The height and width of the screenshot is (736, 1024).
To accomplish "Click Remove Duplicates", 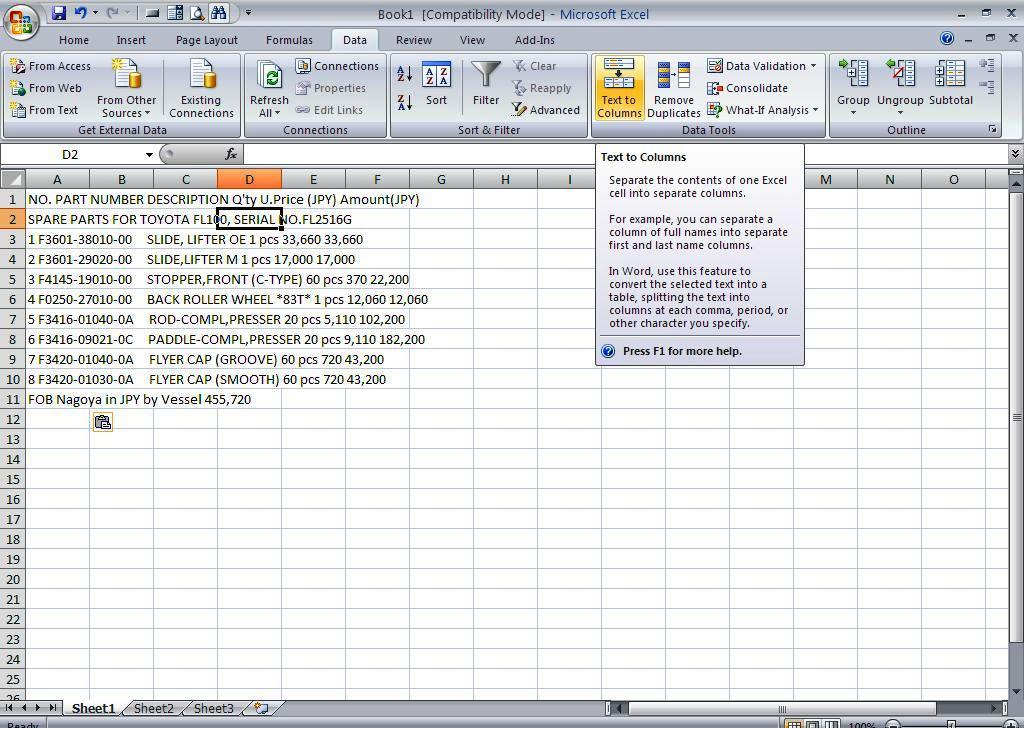I will coord(673,89).
